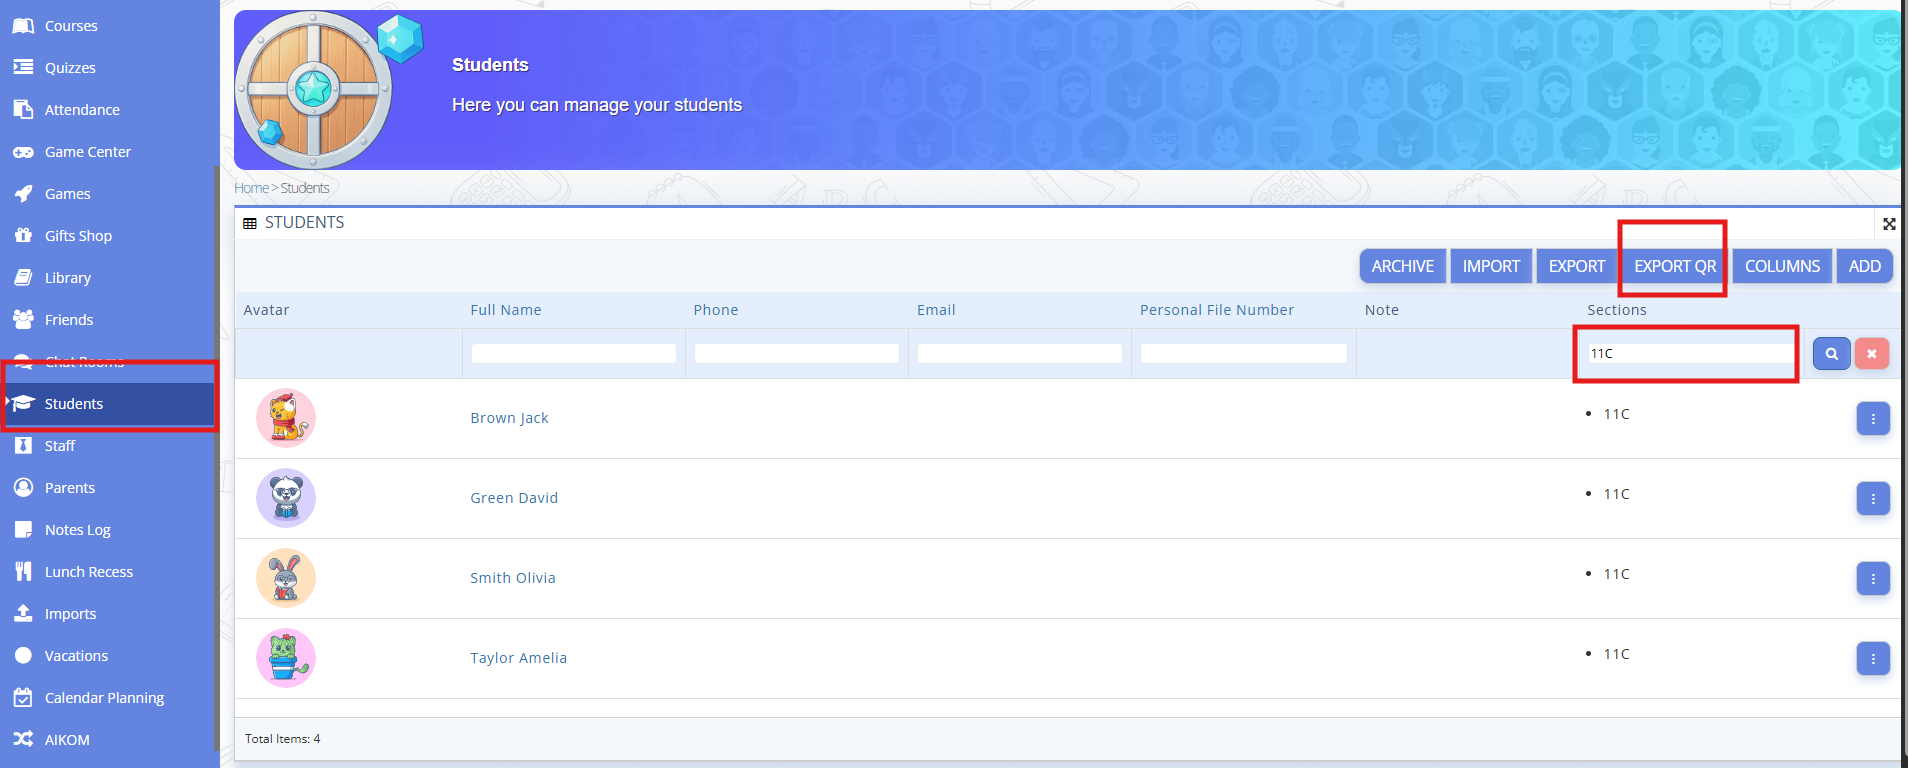Open the COLUMNS chooser button
This screenshot has height=768, width=1908.
[1782, 267]
